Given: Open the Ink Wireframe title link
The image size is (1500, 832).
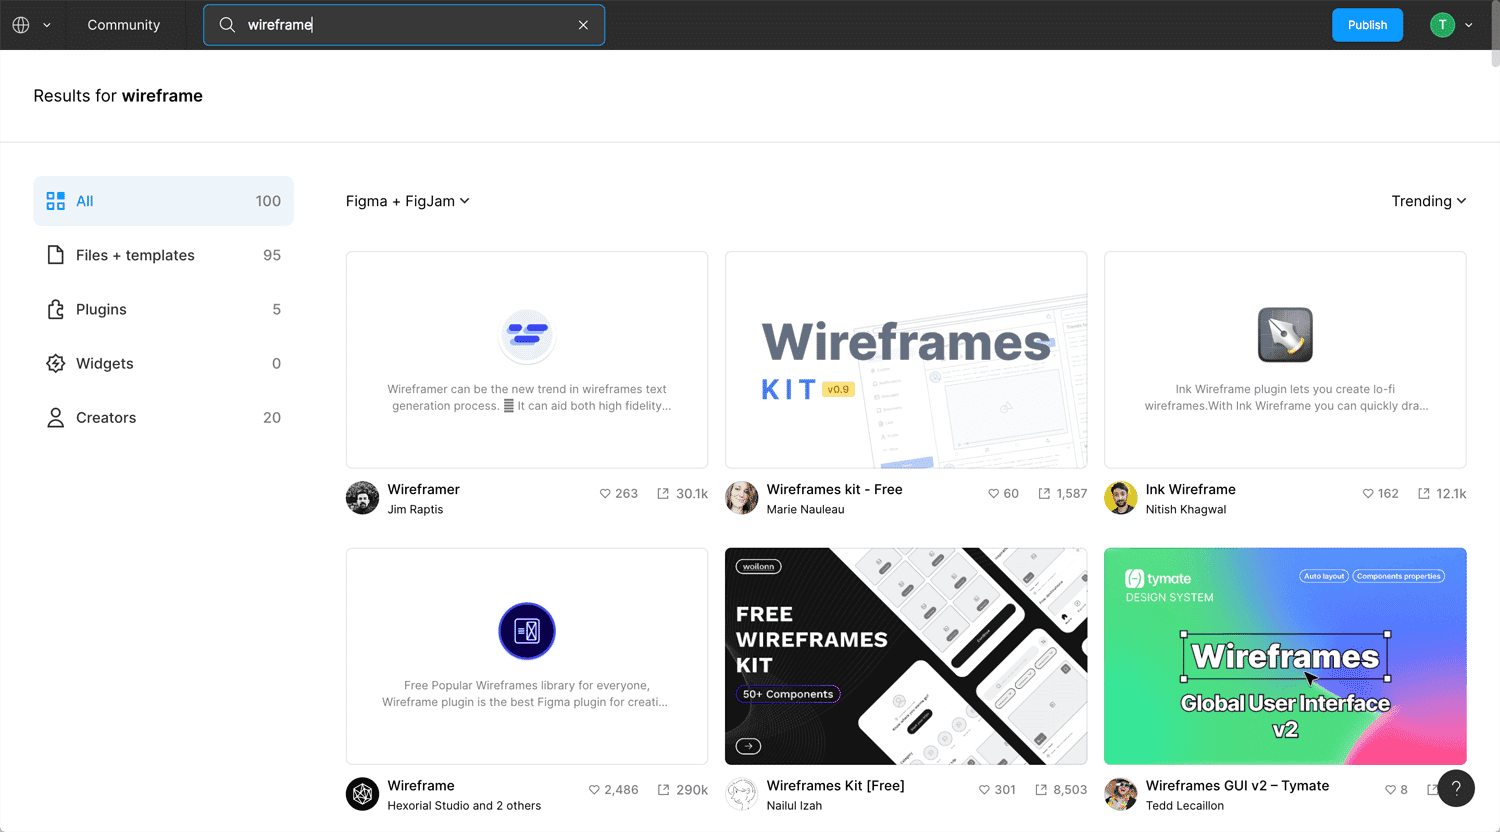Looking at the screenshot, I should tap(1190, 489).
